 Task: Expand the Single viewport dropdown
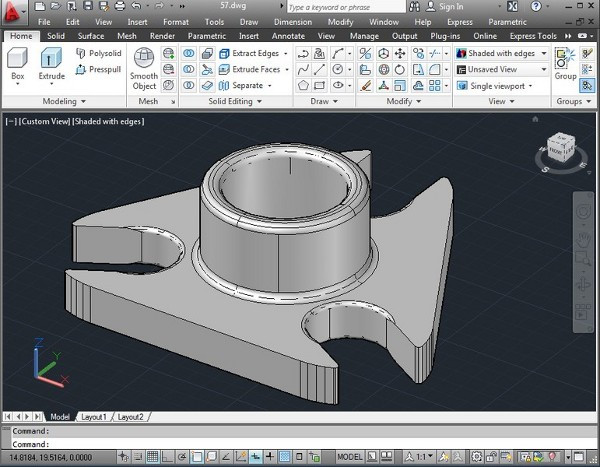click(501, 86)
